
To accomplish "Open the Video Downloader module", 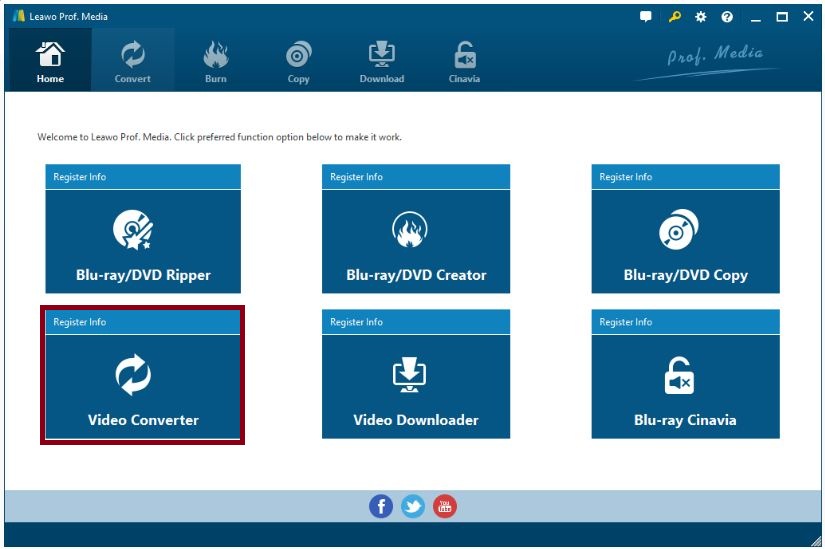I will point(416,386).
